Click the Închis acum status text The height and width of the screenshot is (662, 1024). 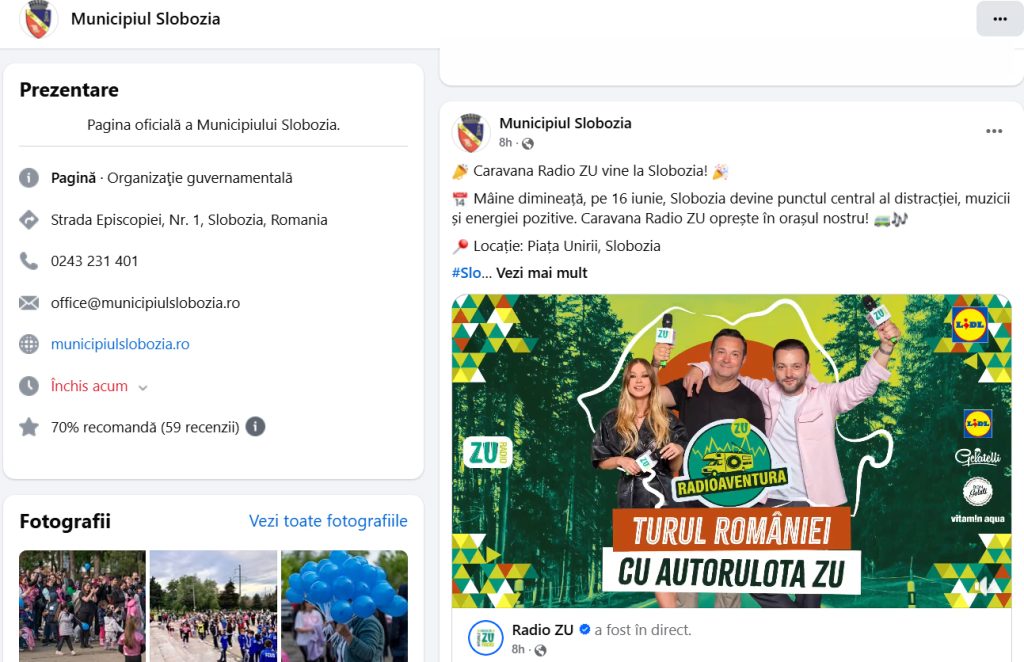tap(89, 386)
